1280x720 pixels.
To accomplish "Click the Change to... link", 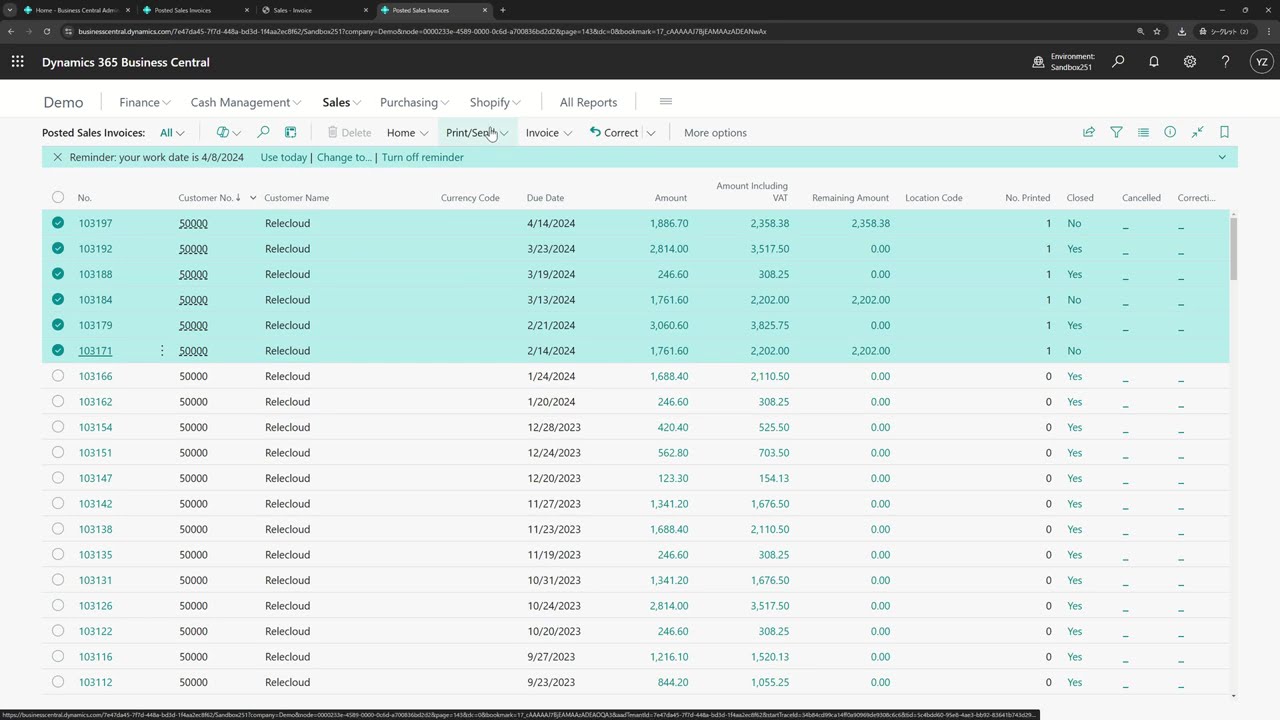I will (x=344, y=157).
